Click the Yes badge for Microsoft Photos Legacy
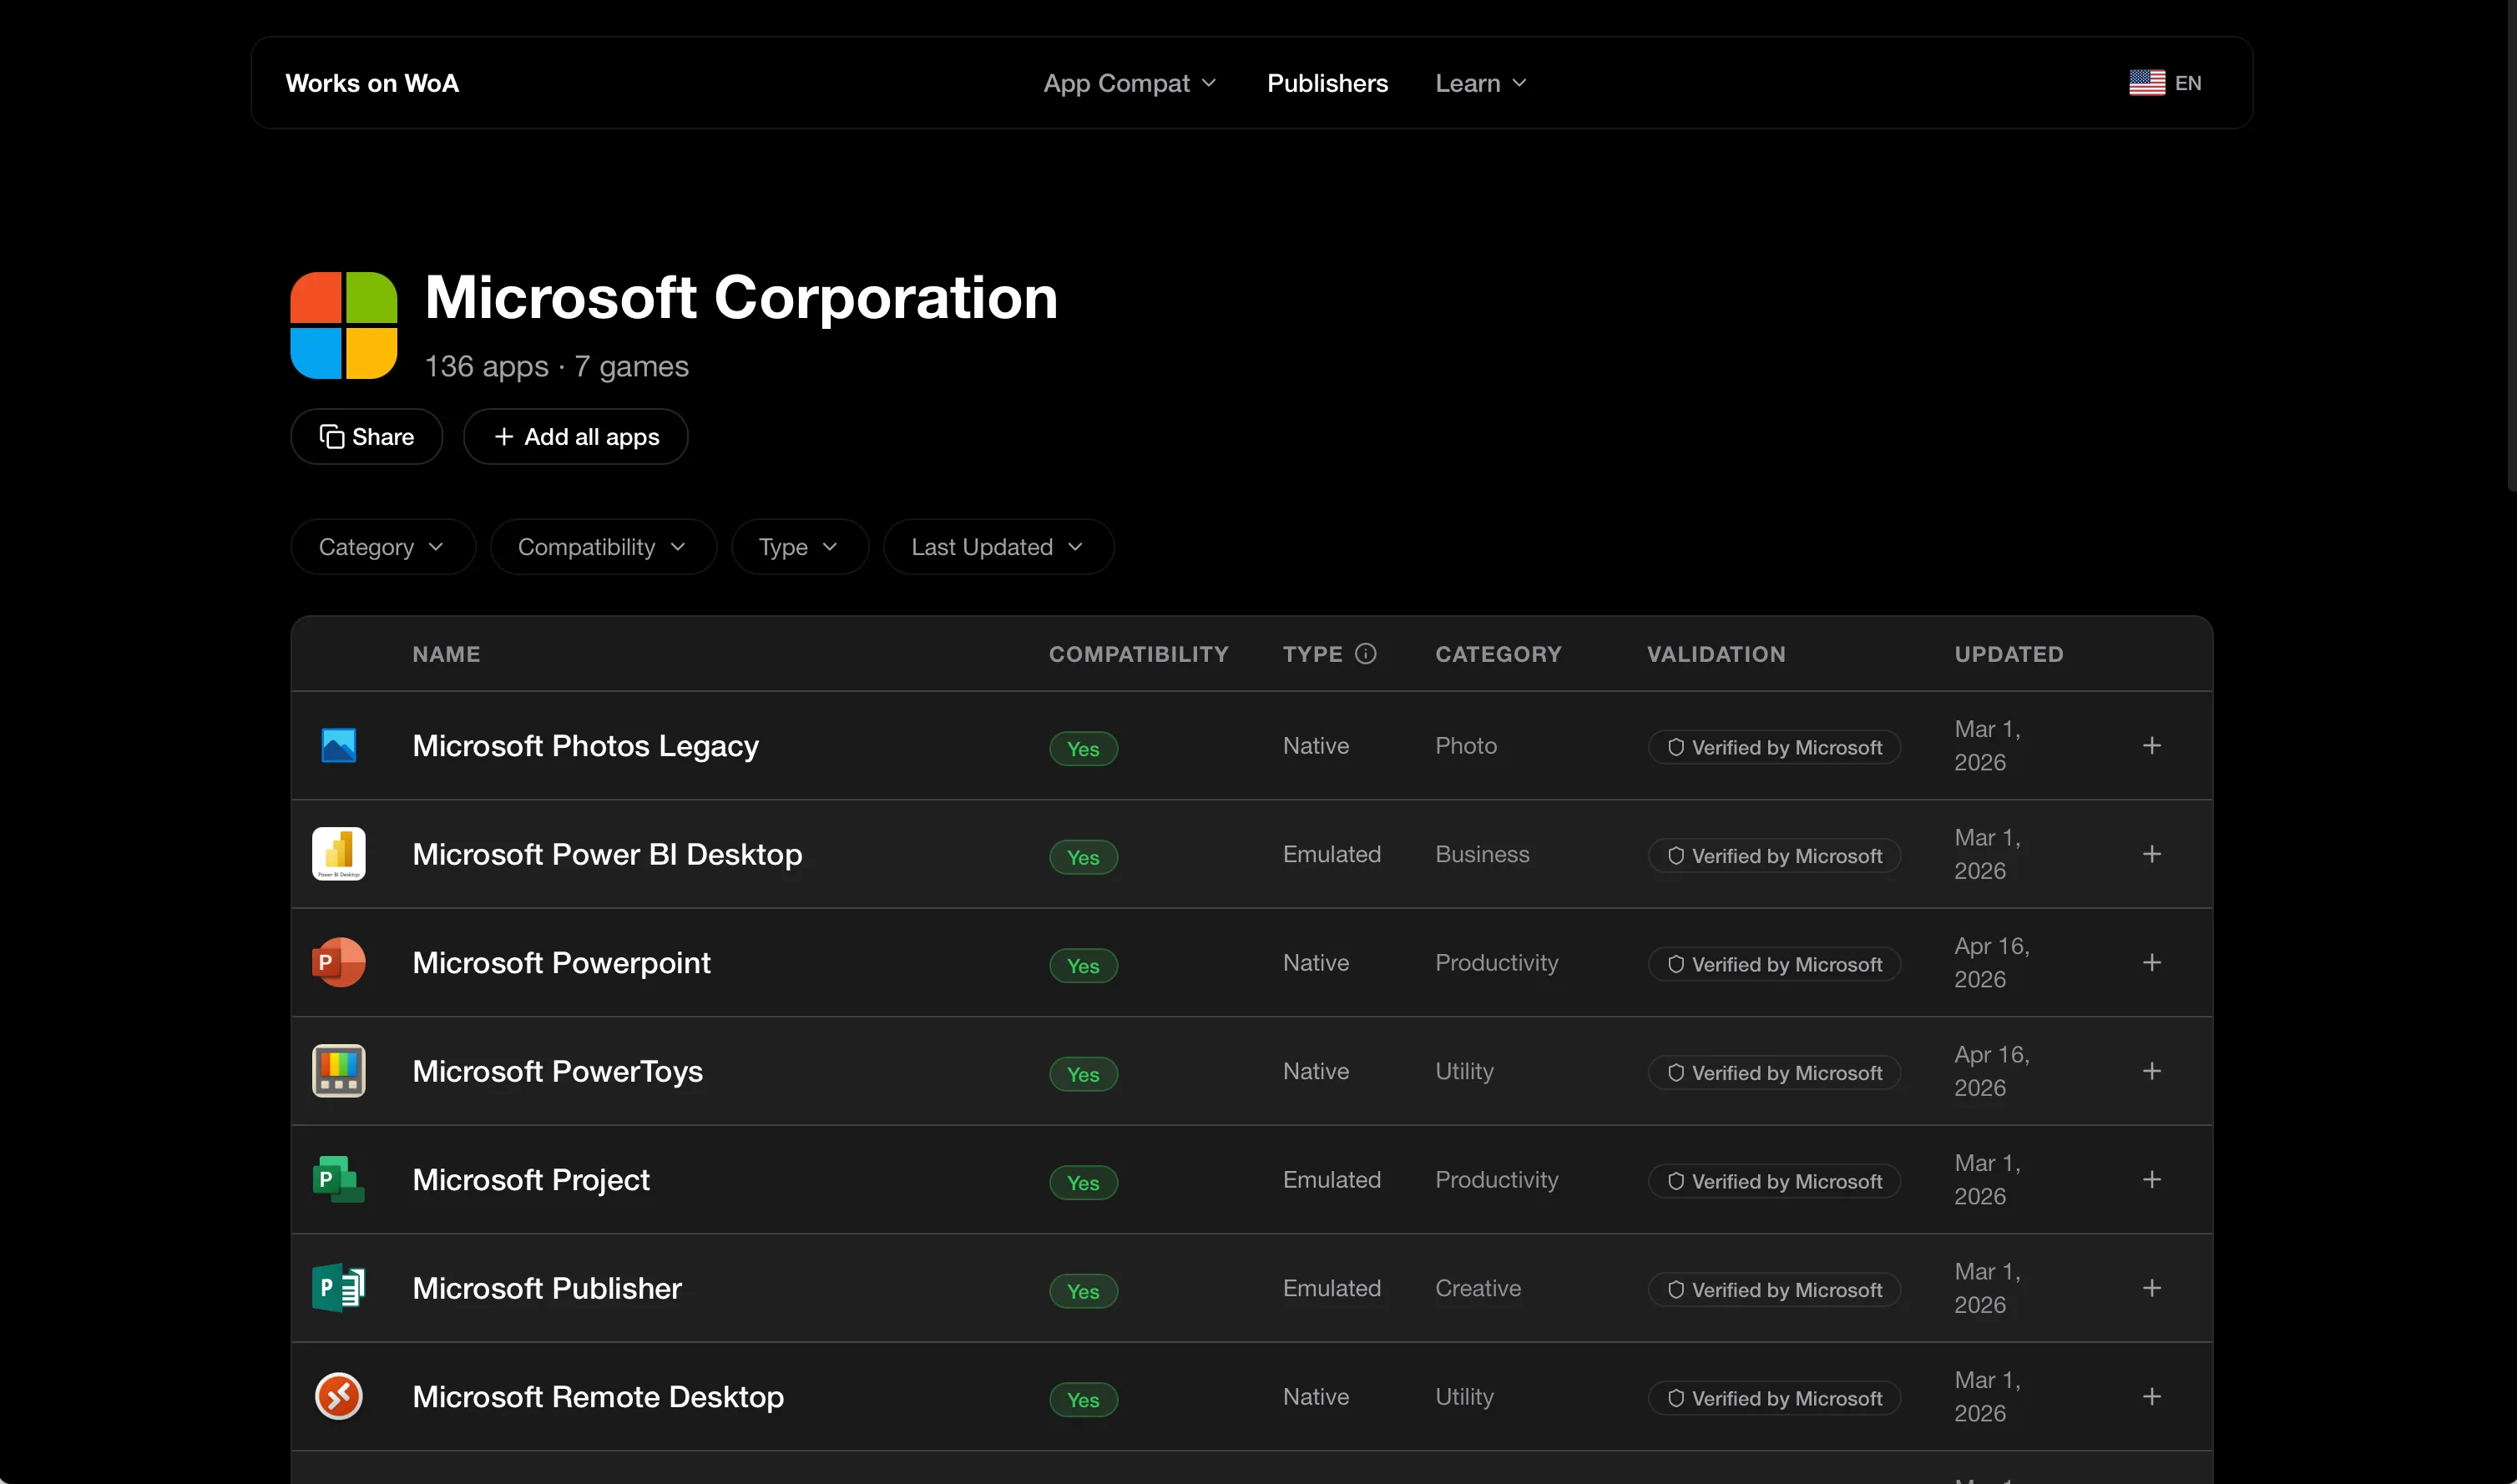Screen dimensions: 2517x1484 pos(1084,749)
